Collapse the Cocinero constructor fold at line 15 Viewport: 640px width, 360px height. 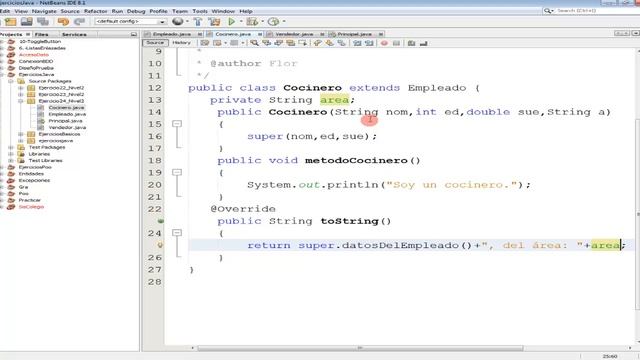pos(177,124)
